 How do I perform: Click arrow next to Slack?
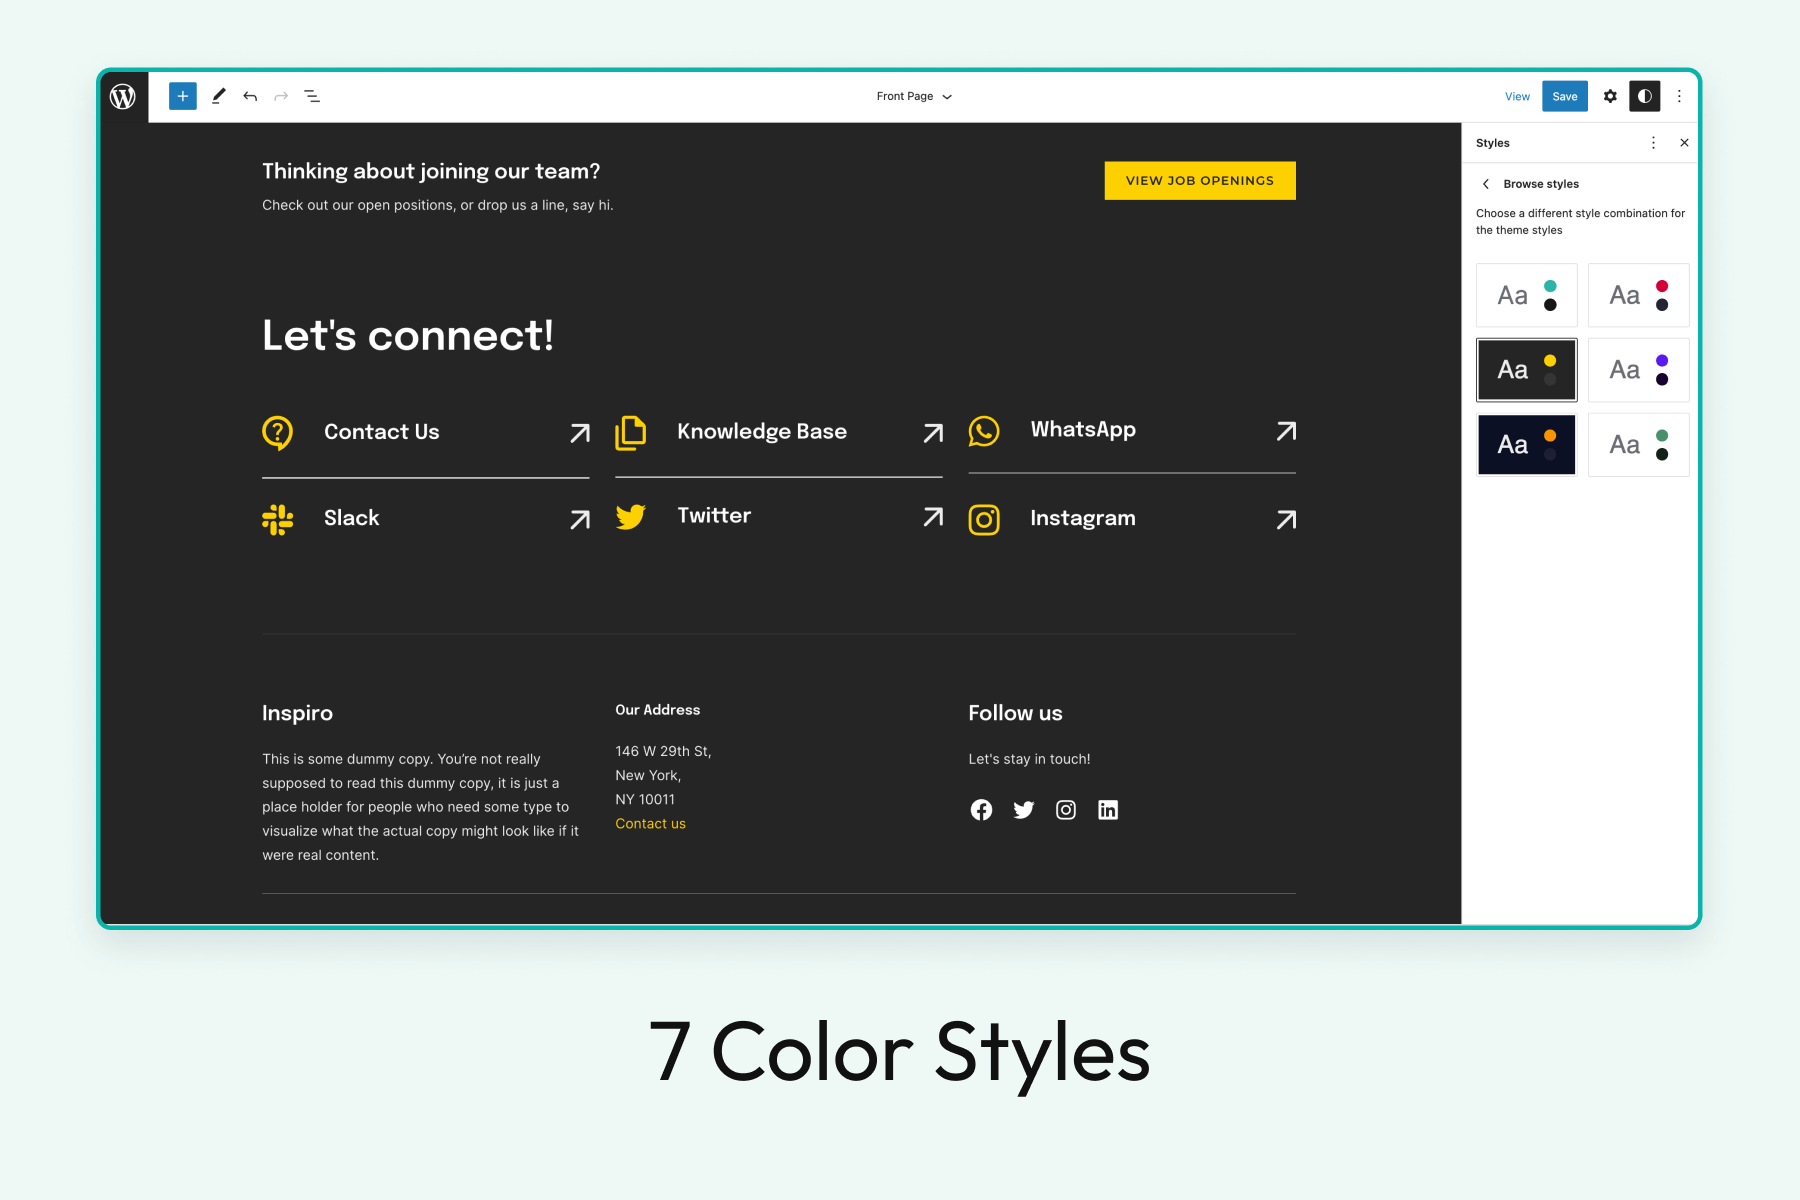click(580, 520)
